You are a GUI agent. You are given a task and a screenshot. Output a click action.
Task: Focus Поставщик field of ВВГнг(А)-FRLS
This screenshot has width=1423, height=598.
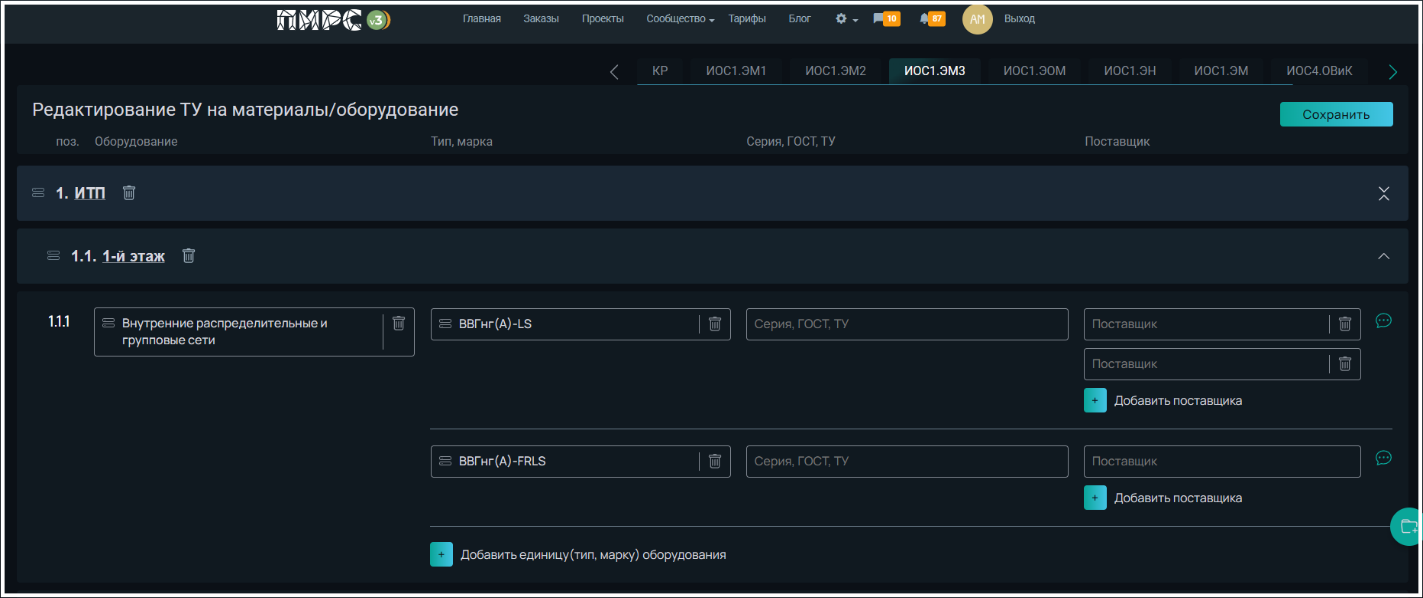pos(1222,461)
